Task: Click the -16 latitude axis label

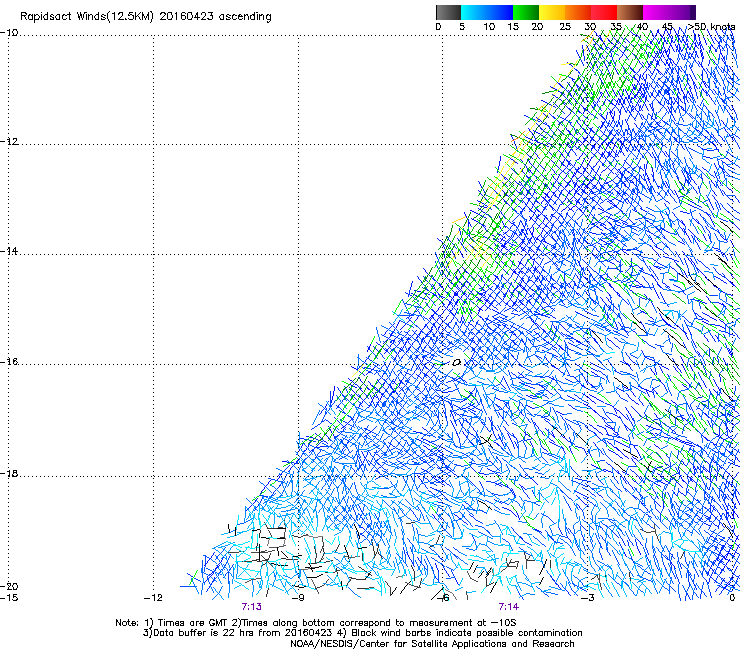Action: [9, 362]
